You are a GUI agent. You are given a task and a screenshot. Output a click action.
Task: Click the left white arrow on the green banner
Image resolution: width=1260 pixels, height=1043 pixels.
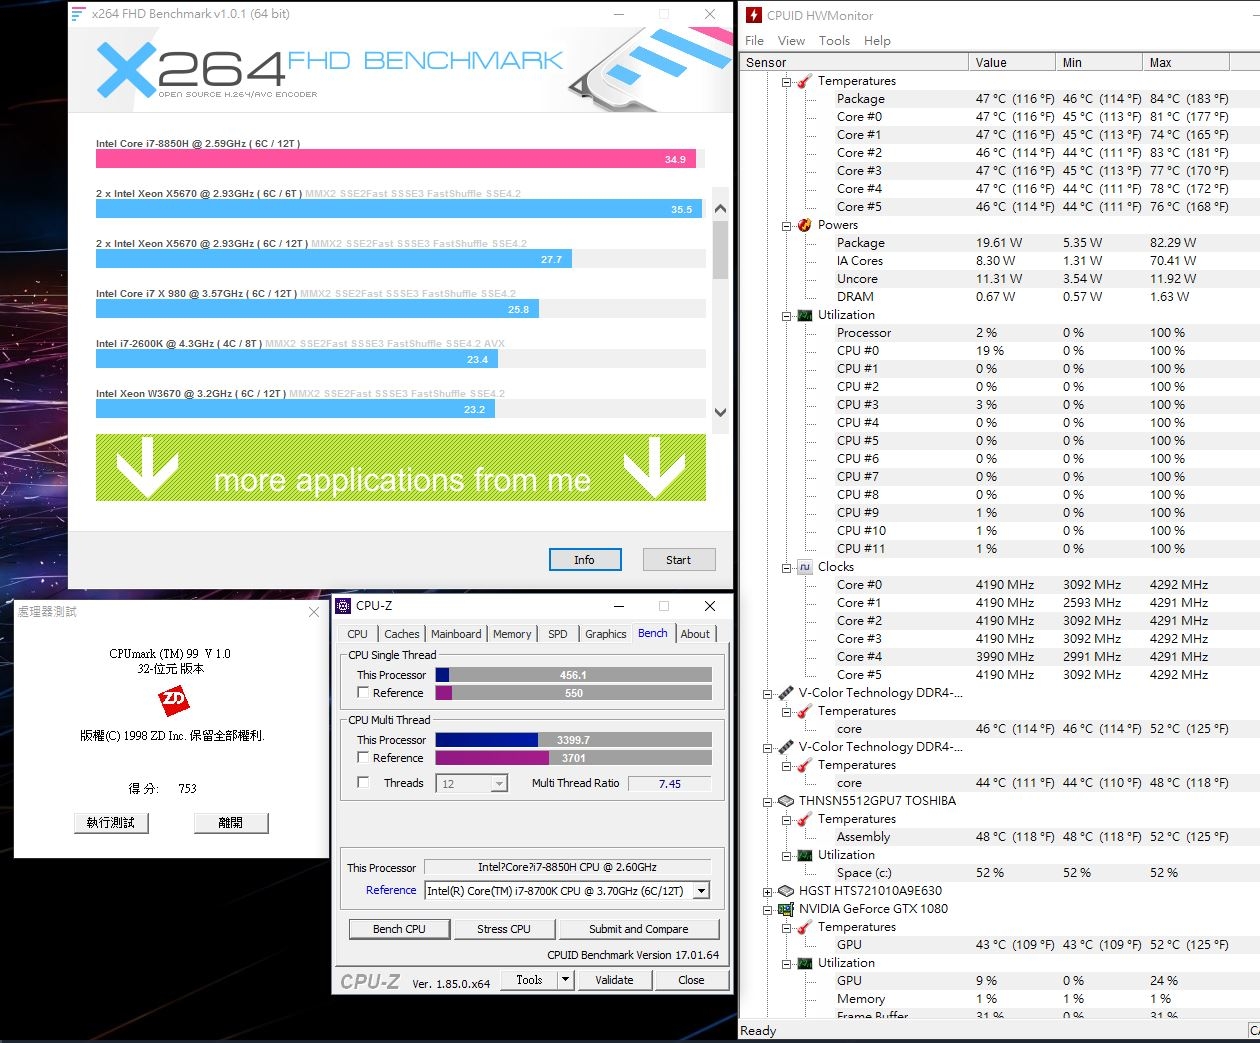pyautogui.click(x=147, y=468)
